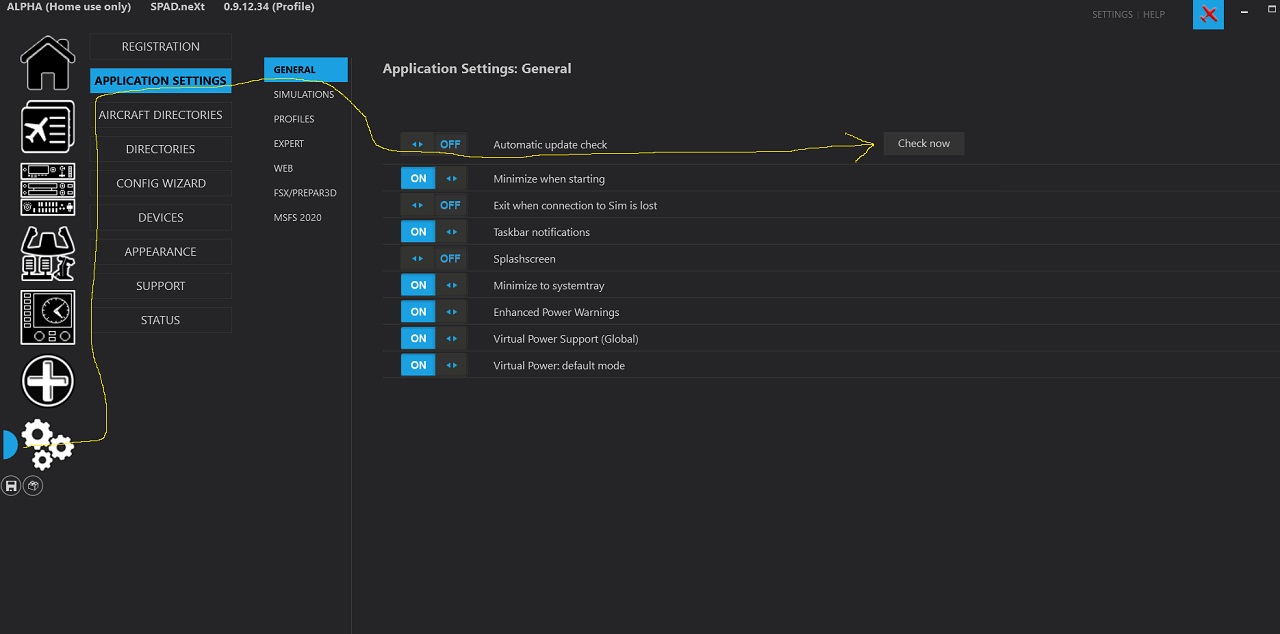1280x634 pixels.
Task: Open the yoke and joystick devices icon
Action: tap(48, 253)
